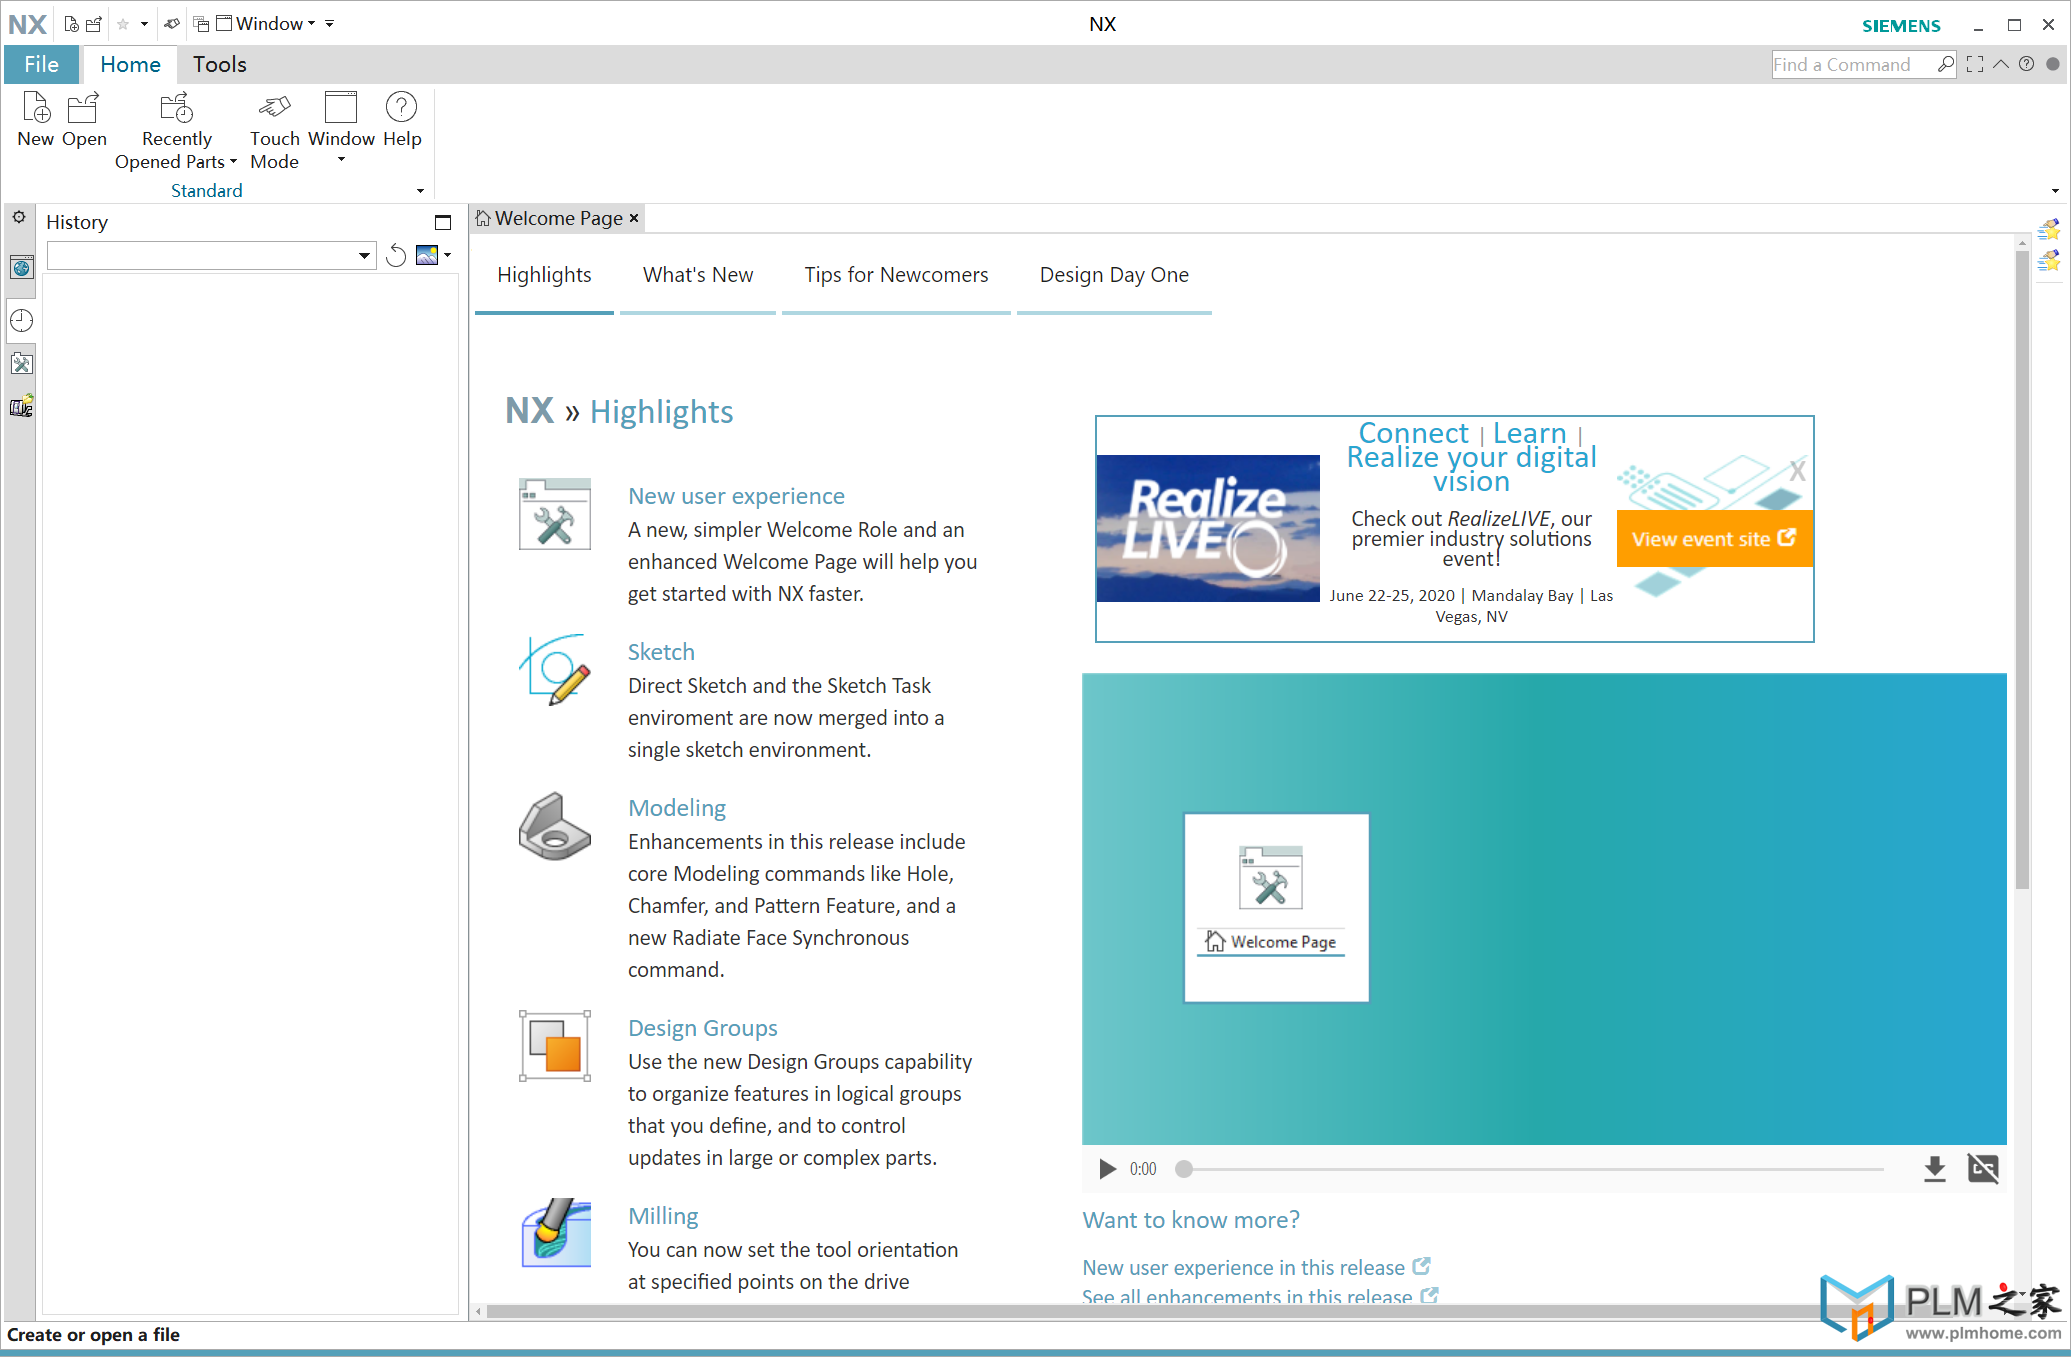The height and width of the screenshot is (1357, 2071).
Task: Select the Welcome Page document tab
Action: 558,219
